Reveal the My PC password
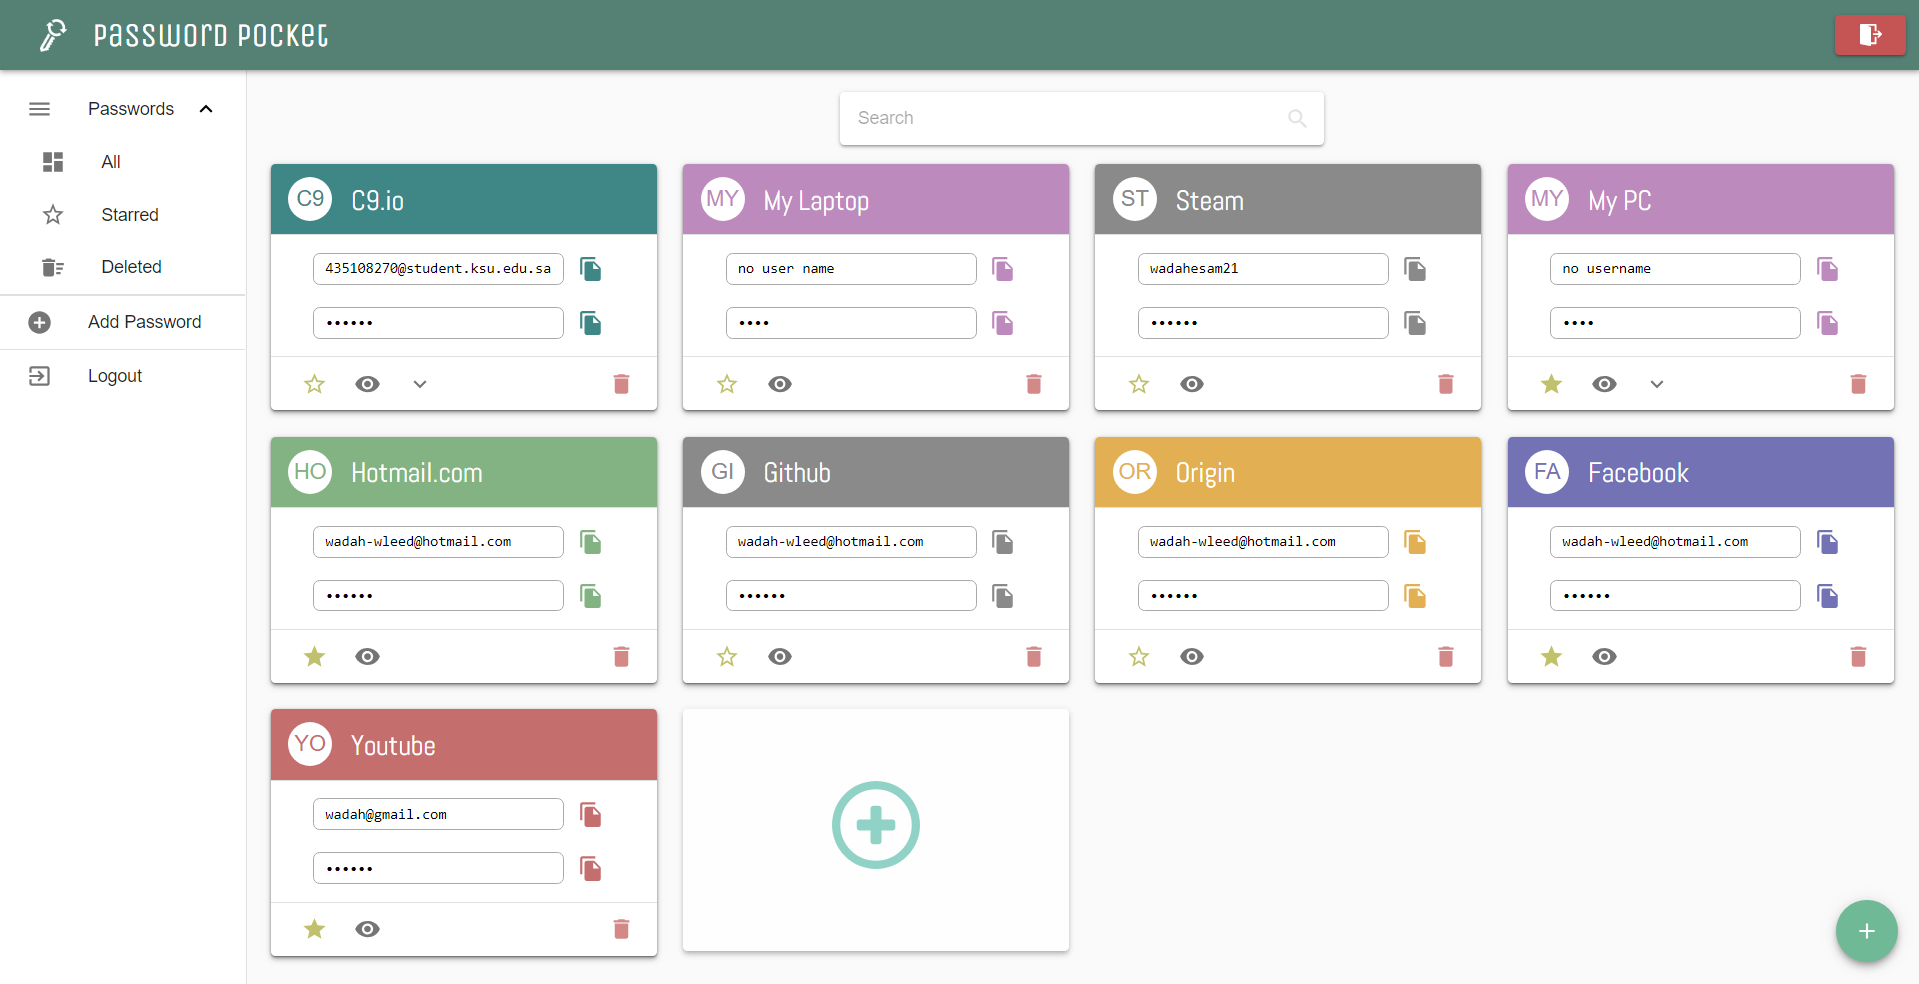1919x984 pixels. 1605,384
